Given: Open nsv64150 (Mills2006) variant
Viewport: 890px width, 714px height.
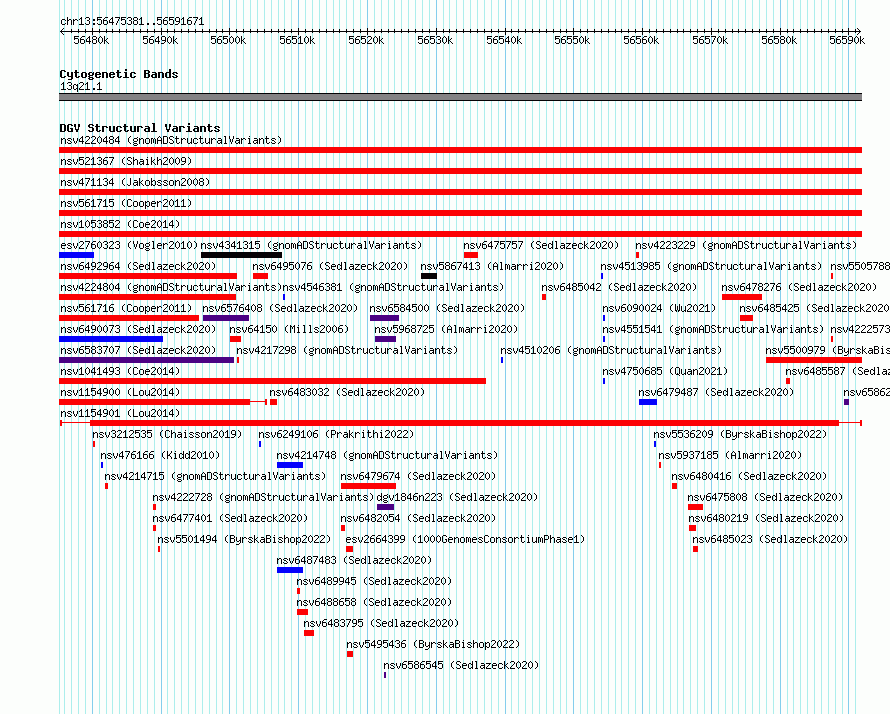Looking at the screenshot, I should click(x=289, y=329).
